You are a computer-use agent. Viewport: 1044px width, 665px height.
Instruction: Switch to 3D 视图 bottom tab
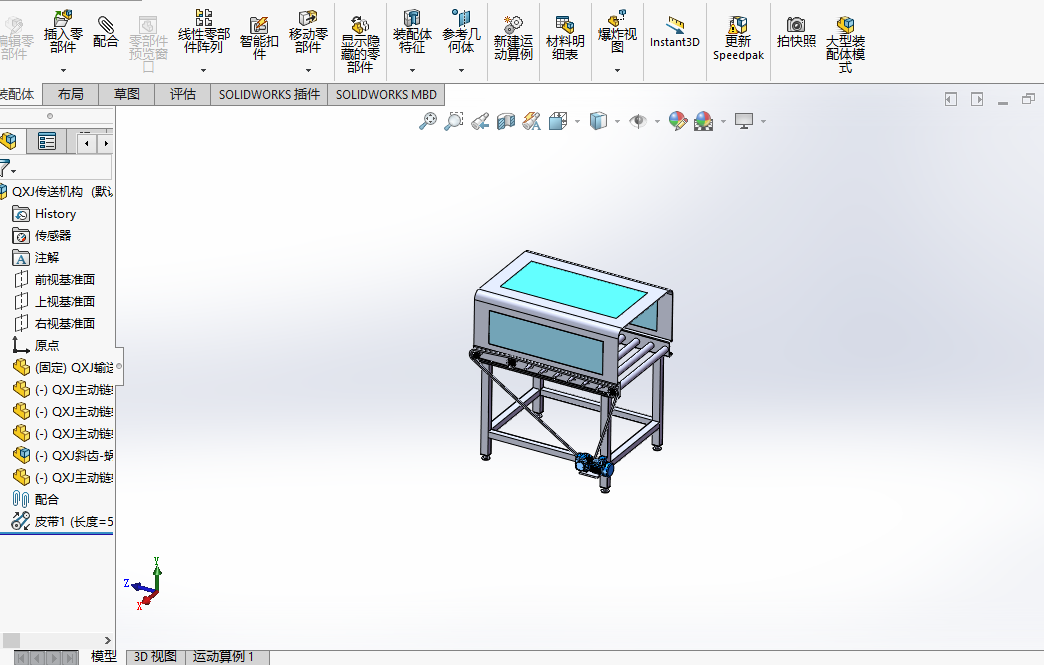[155, 657]
